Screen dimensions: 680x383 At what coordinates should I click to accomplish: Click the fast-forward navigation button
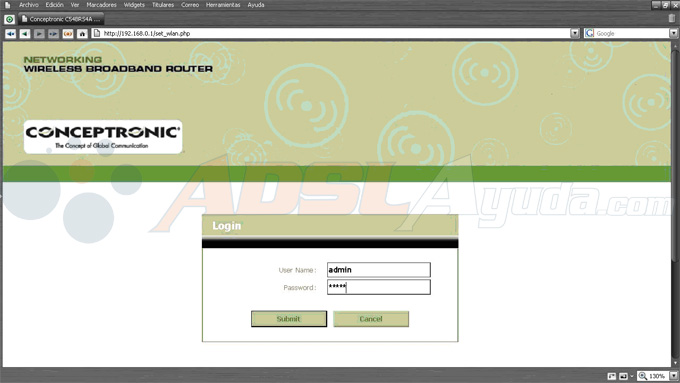[53, 33]
